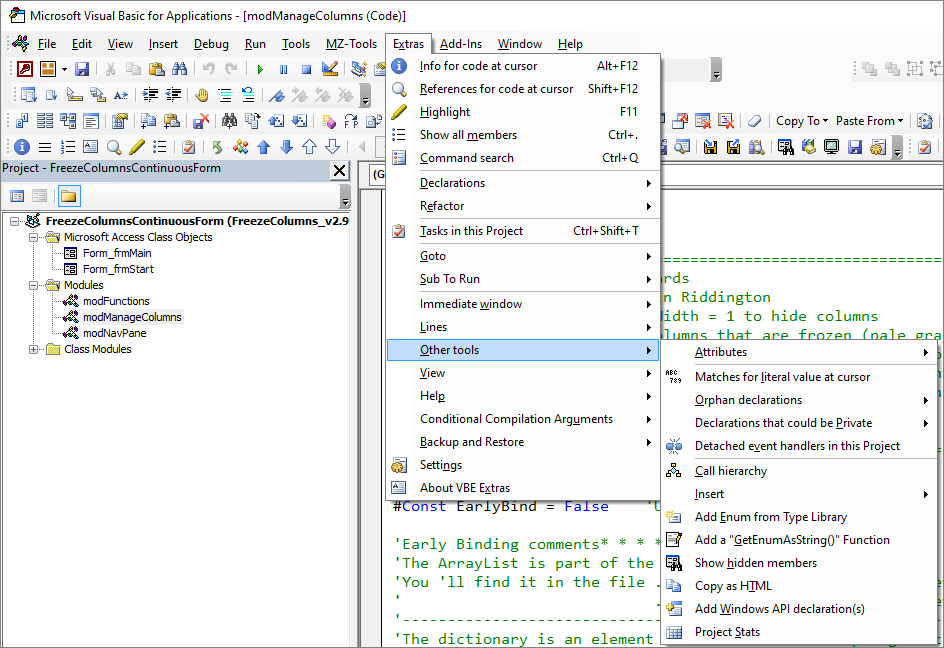
Task: Click the View Code icon in Project panel
Action: [x=17, y=196]
